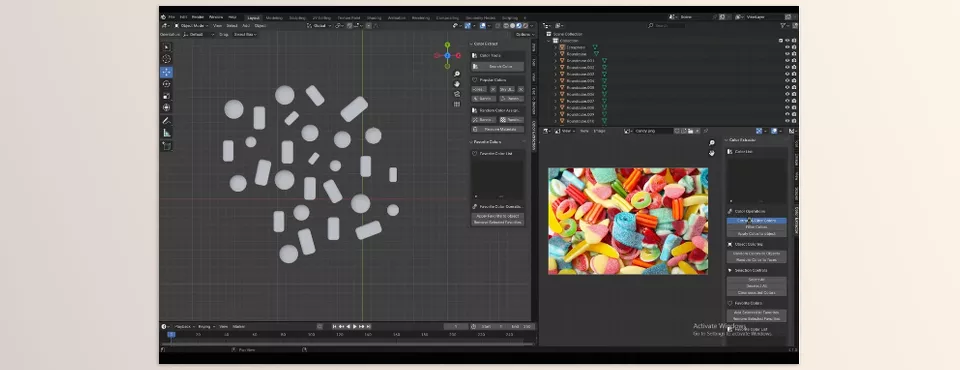The width and height of the screenshot is (960, 370).
Task: Open the Keying dropdown in timeline
Action: (206, 327)
